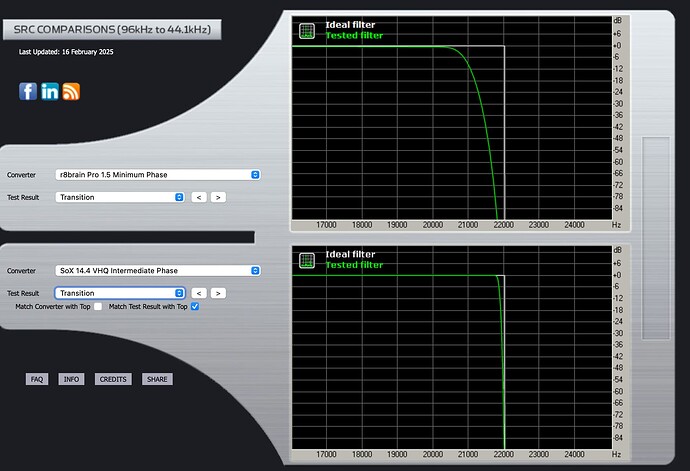Open the Facebook social icon

(28, 92)
